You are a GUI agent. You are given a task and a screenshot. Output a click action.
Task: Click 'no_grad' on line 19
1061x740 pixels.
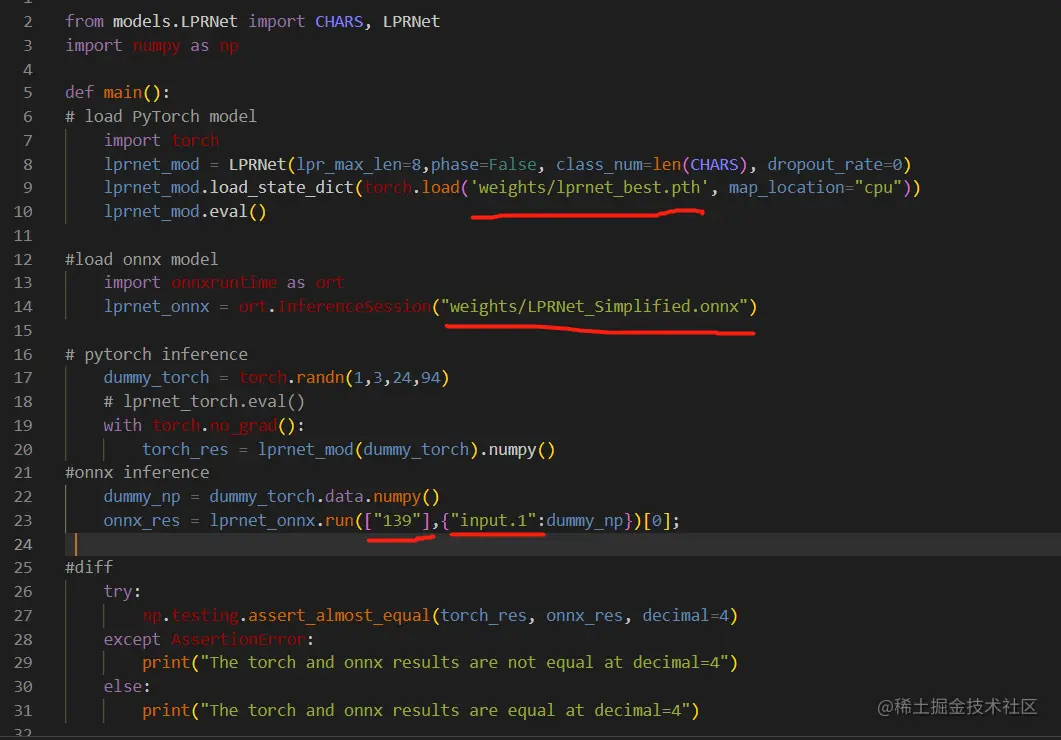tap(243, 425)
